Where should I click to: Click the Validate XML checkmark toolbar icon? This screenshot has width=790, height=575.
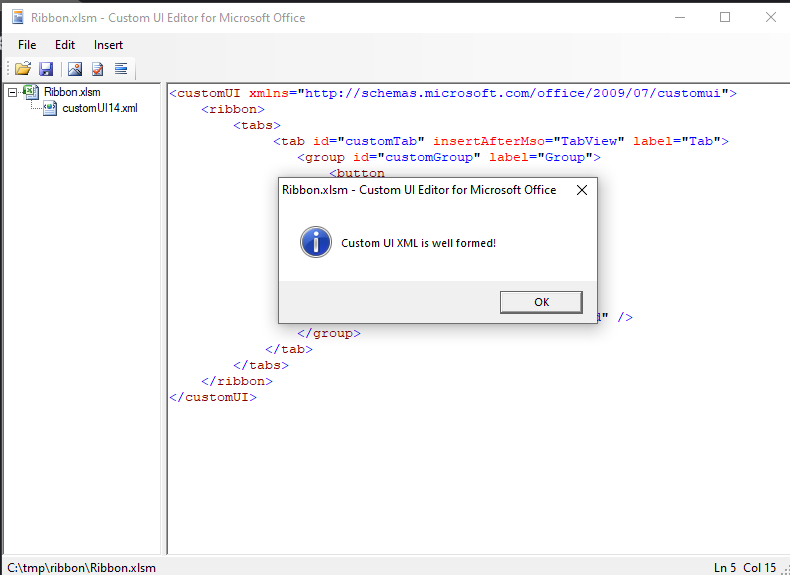coord(98,69)
